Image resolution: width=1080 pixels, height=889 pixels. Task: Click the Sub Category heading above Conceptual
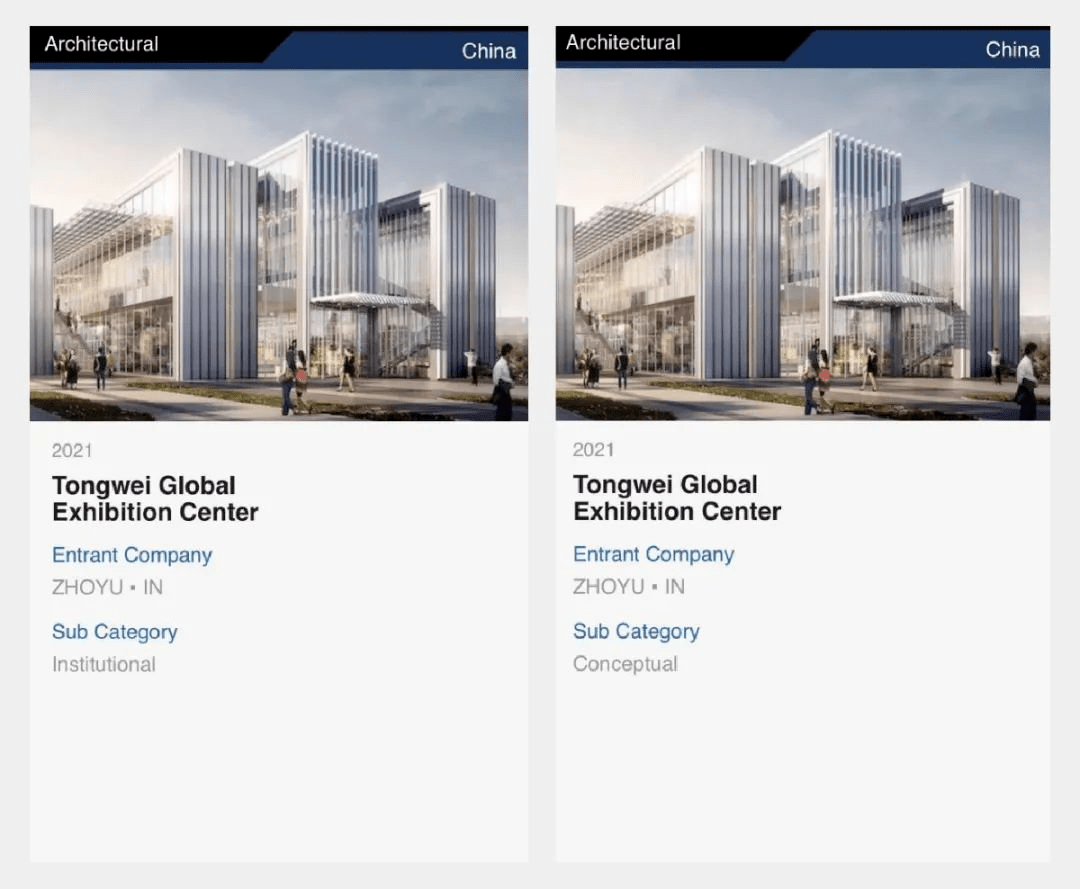[636, 631]
